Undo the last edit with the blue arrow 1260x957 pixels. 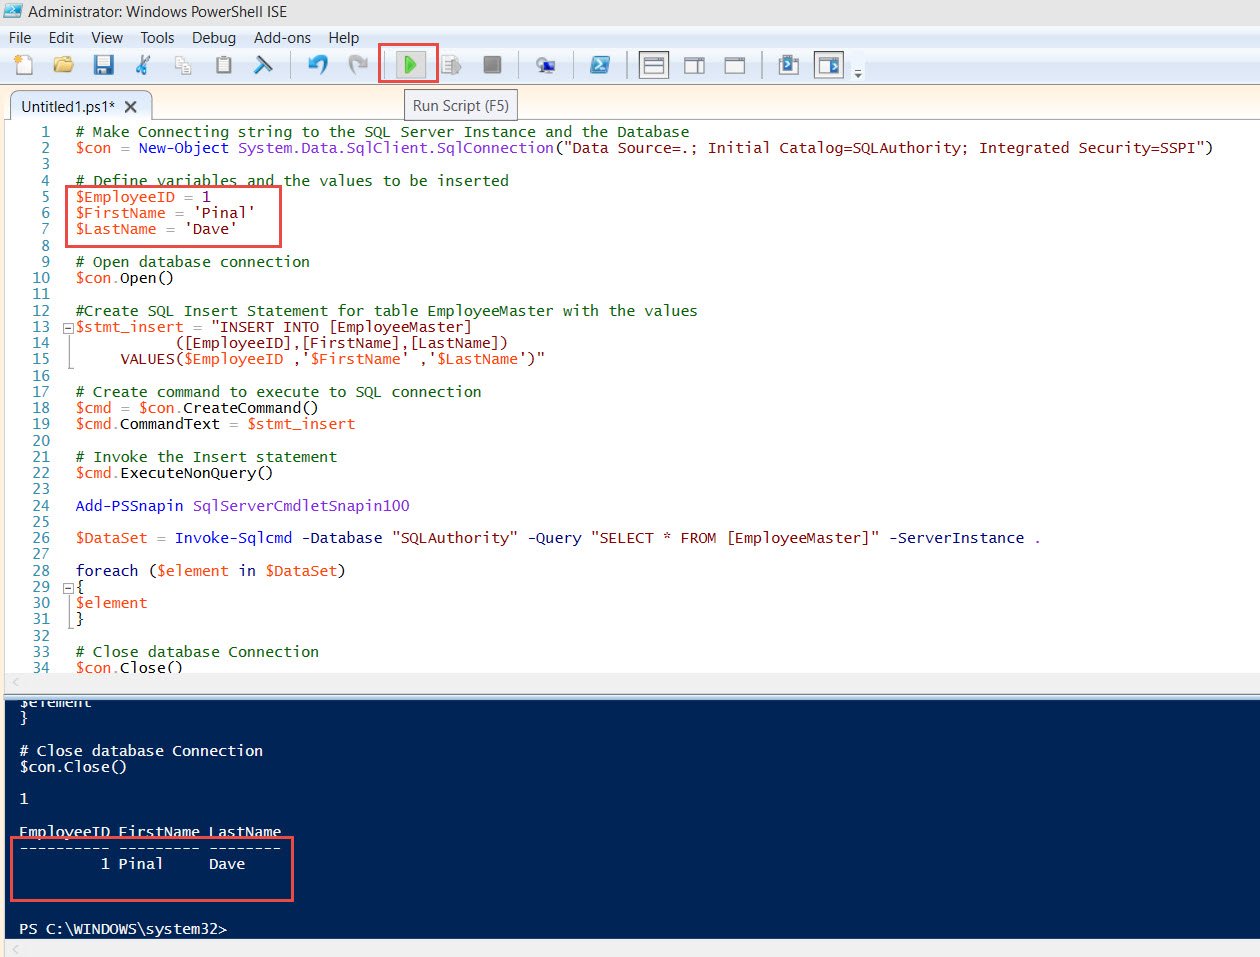[x=318, y=65]
